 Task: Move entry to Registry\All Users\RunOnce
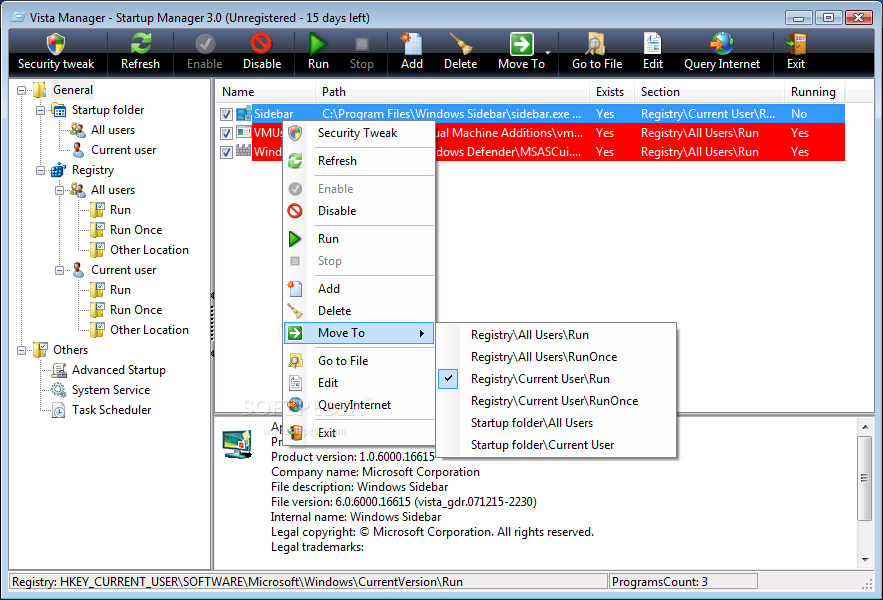coord(556,357)
